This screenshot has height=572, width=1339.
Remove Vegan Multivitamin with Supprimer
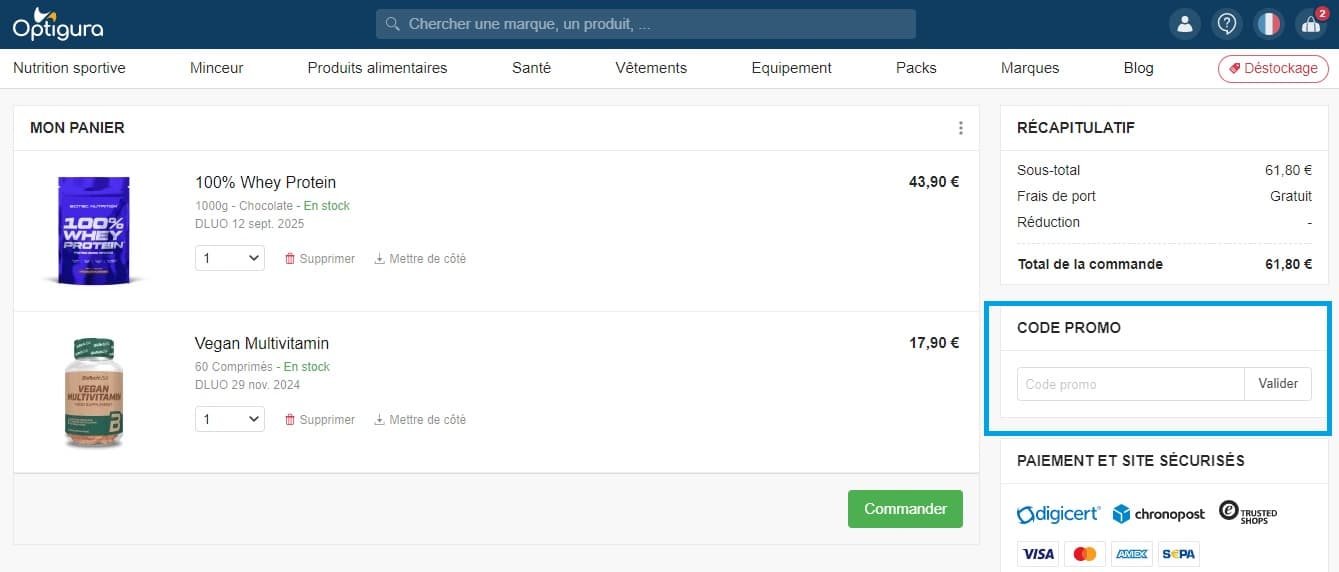(x=320, y=420)
